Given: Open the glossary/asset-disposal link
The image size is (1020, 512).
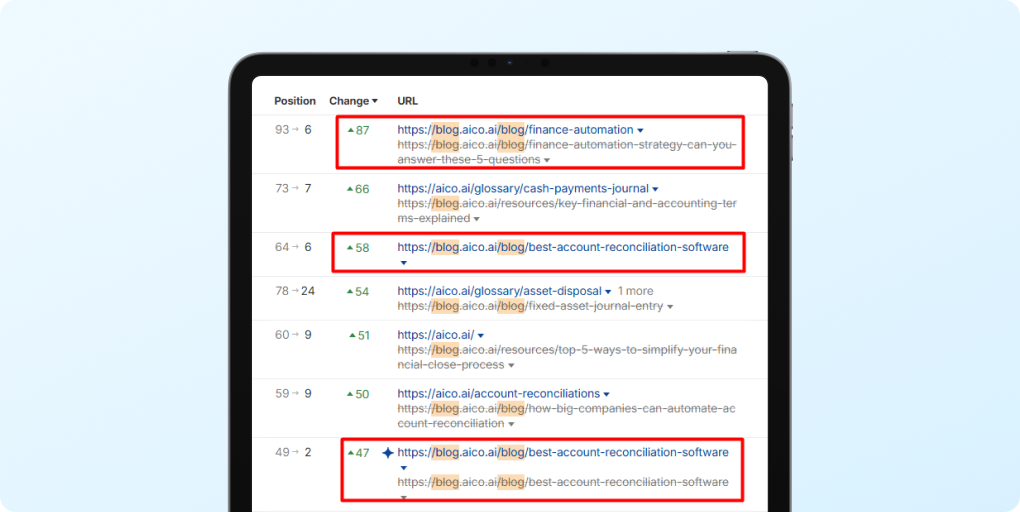Looking at the screenshot, I should pyautogui.click(x=499, y=291).
